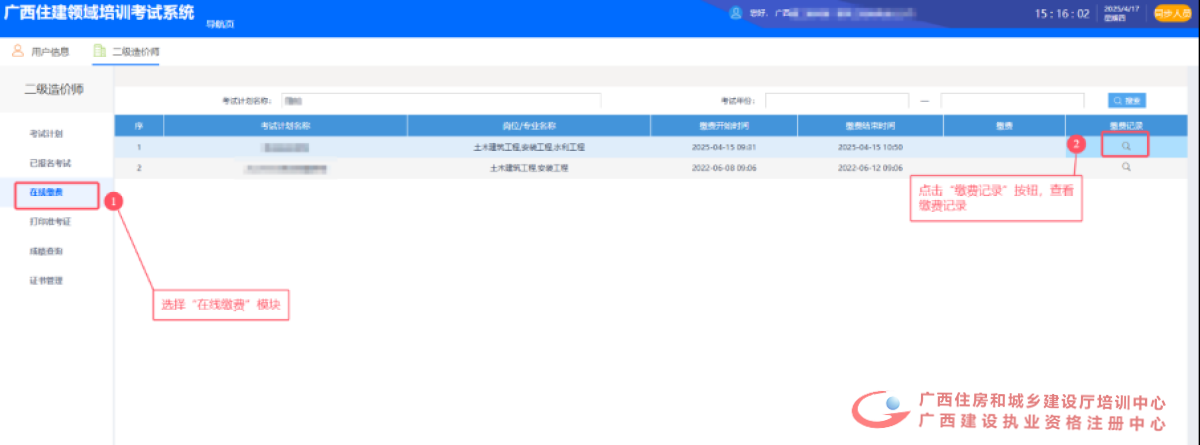This screenshot has width=1200, height=445.
Task: Open 证书管理 in the sidebar
Action: [47, 280]
